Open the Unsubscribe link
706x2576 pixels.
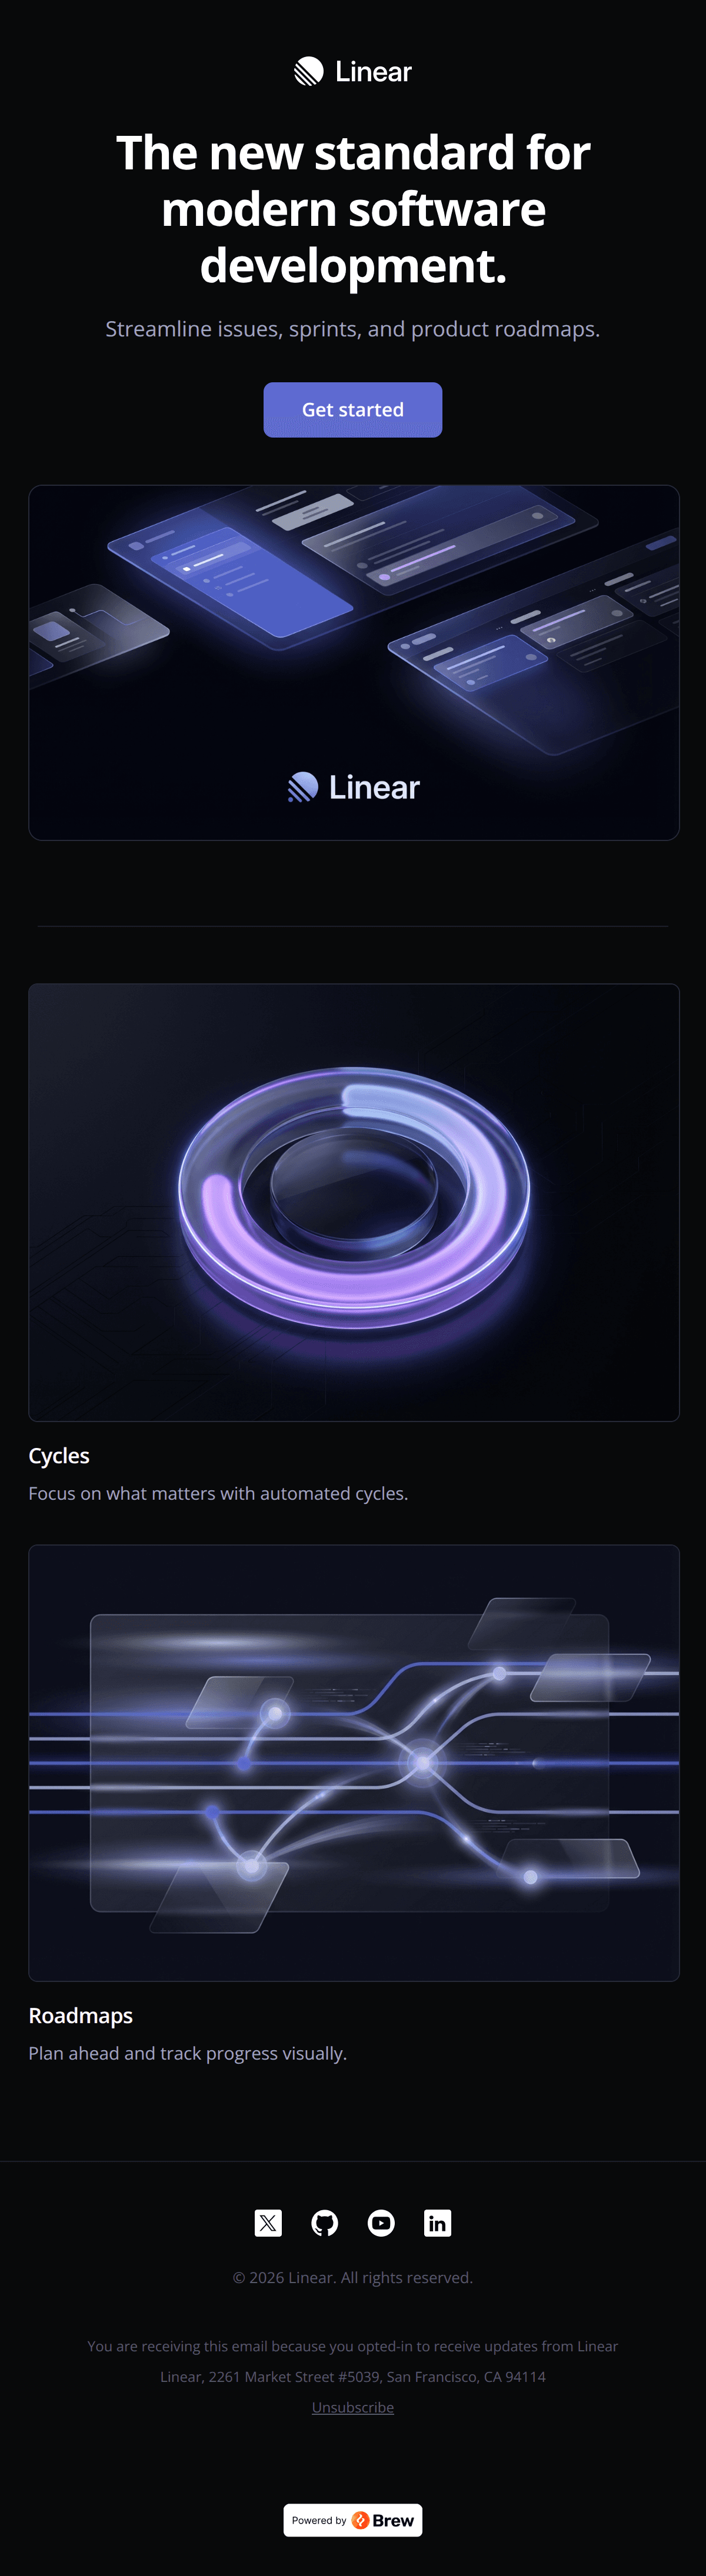(x=352, y=2407)
